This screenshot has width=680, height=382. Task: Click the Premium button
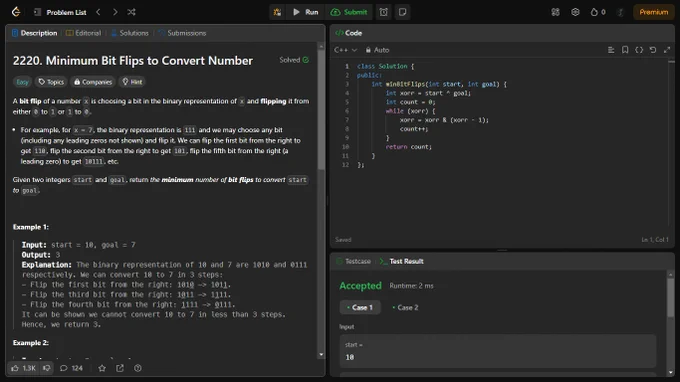click(654, 12)
